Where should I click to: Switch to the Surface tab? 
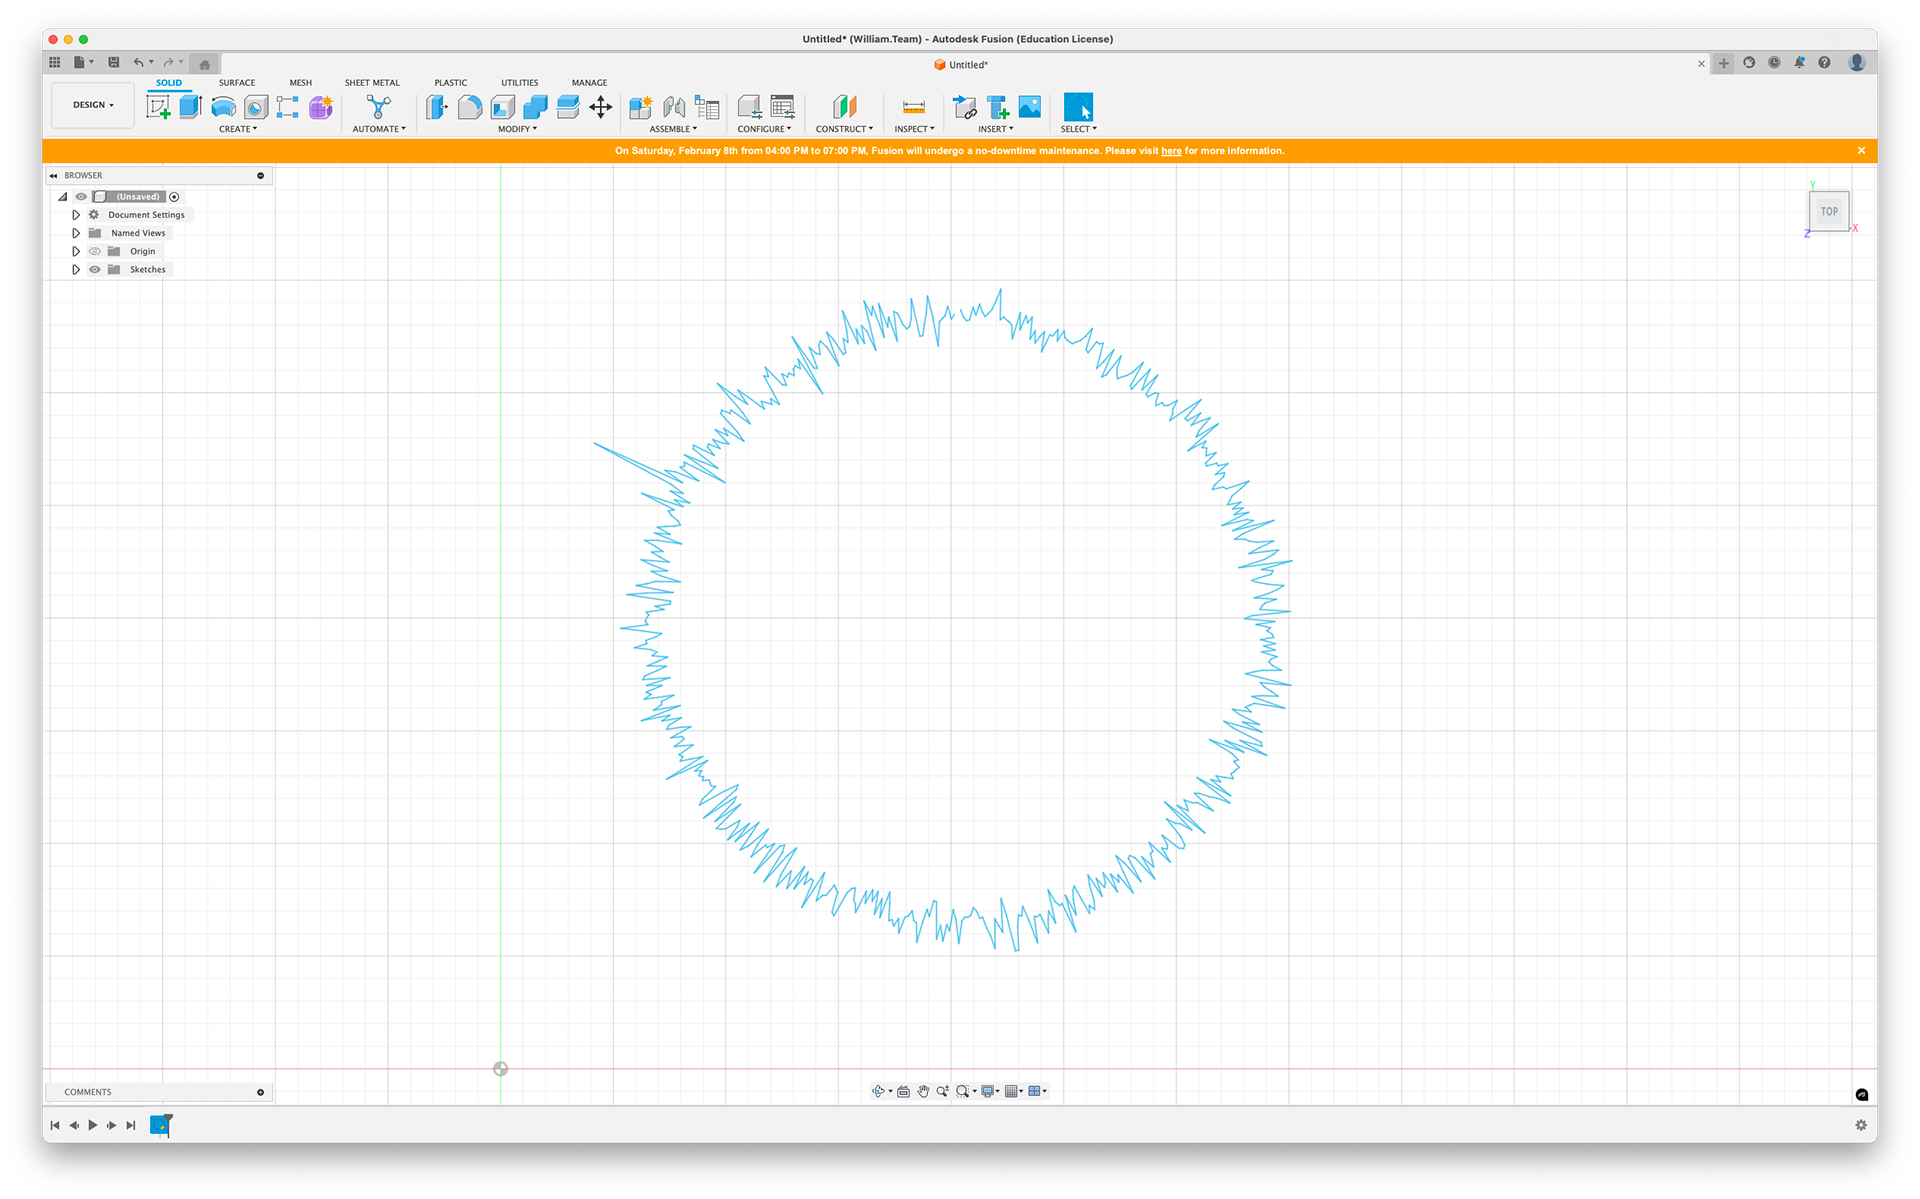click(x=237, y=83)
